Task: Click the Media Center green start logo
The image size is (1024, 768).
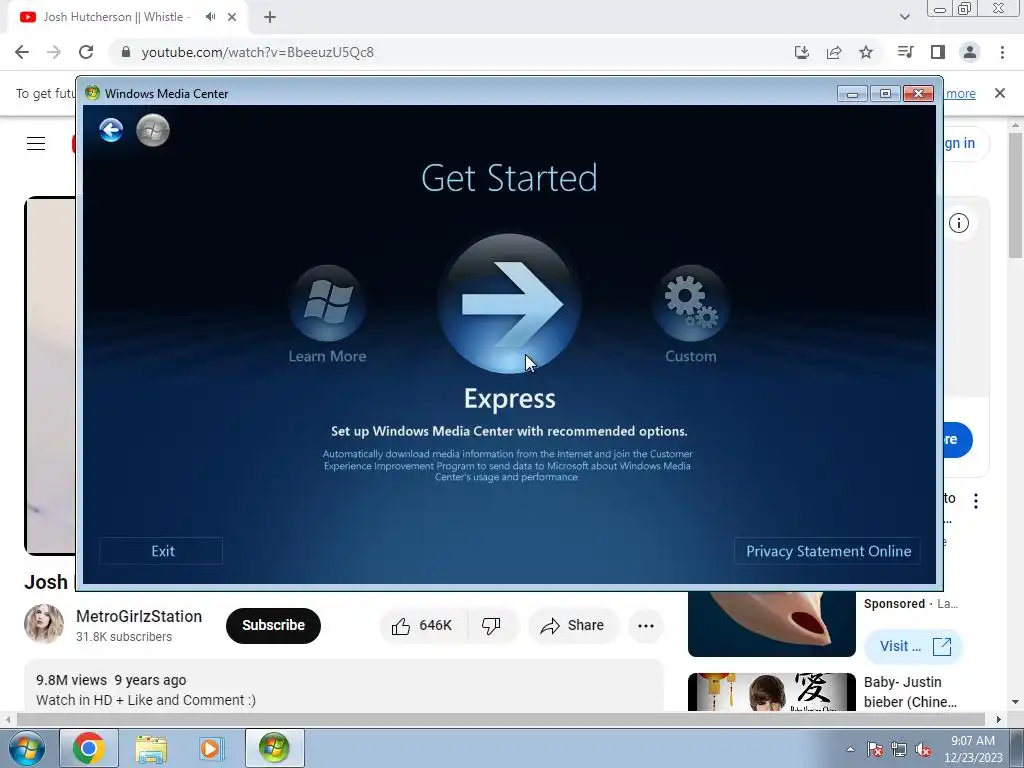Action: [153, 130]
